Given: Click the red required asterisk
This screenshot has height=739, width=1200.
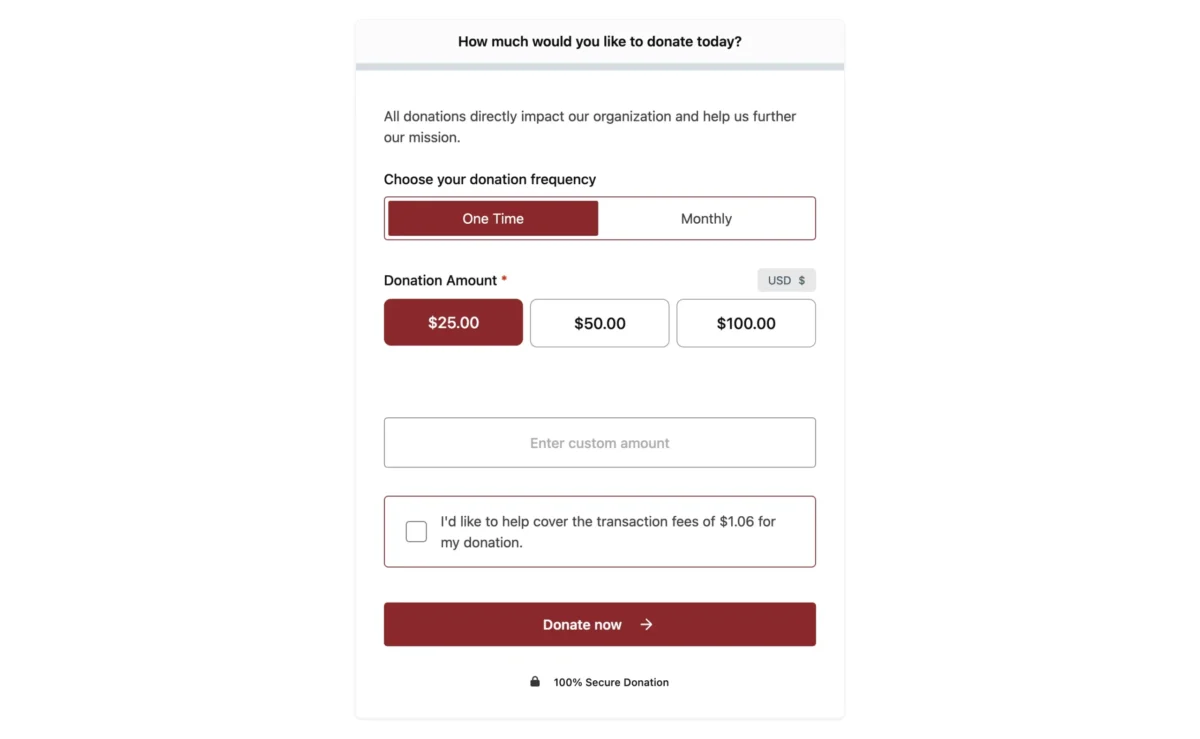Looking at the screenshot, I should 504,280.
